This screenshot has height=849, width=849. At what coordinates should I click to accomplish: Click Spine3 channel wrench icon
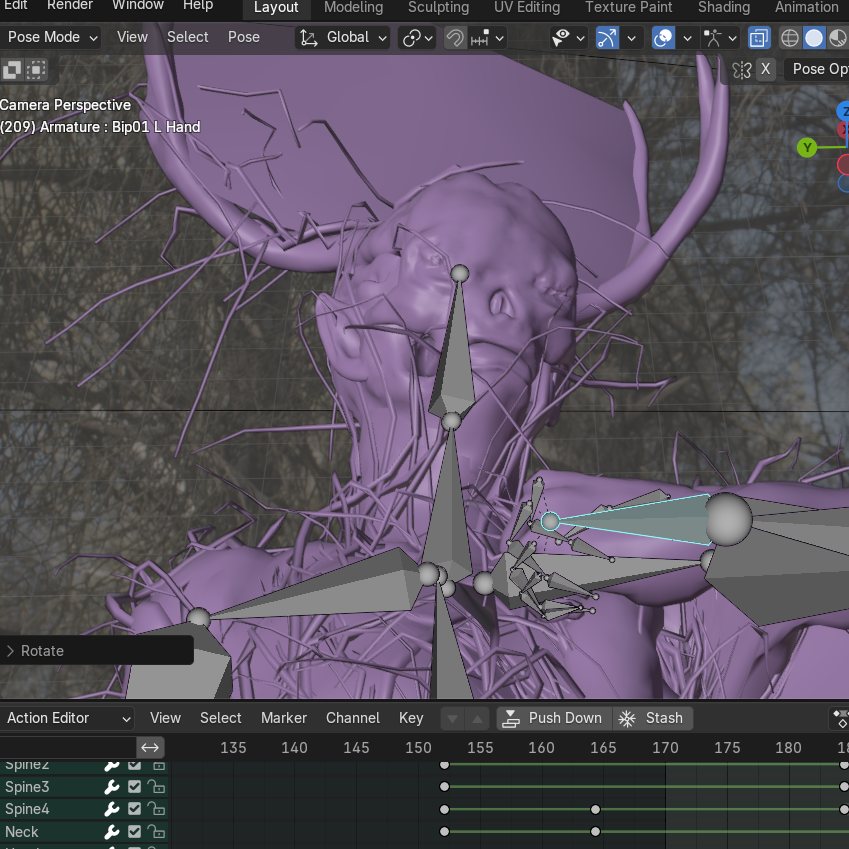tap(112, 787)
